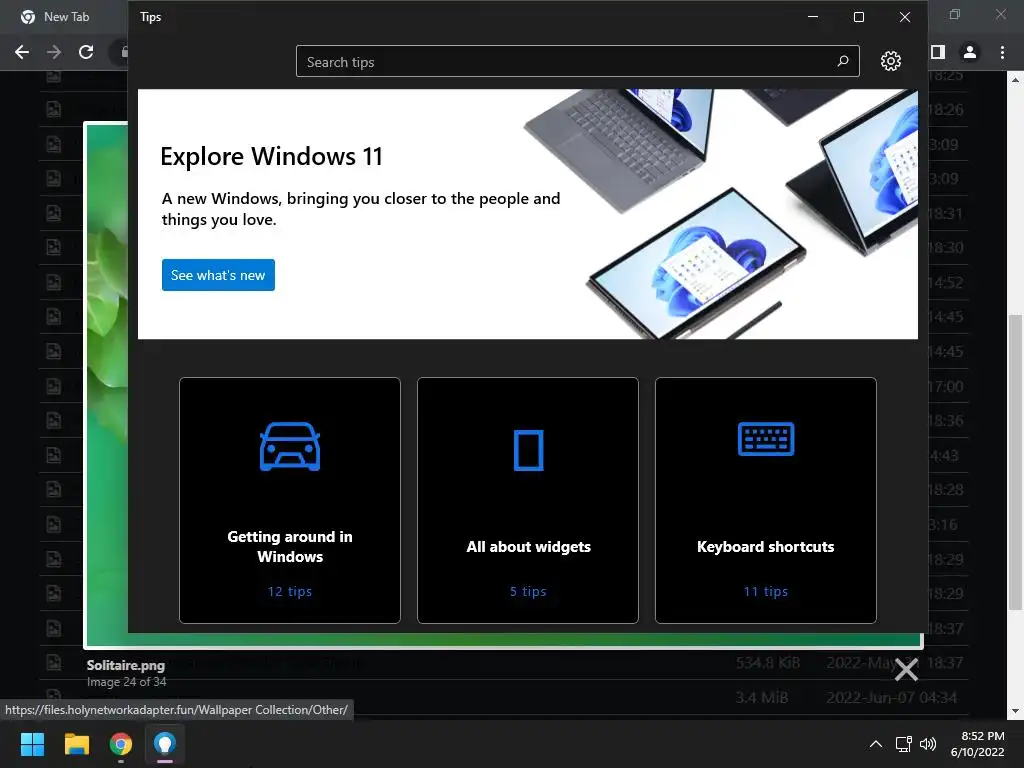1024x768 pixels.
Task: Open Chrome's three-dot menu
Action: [1002, 52]
